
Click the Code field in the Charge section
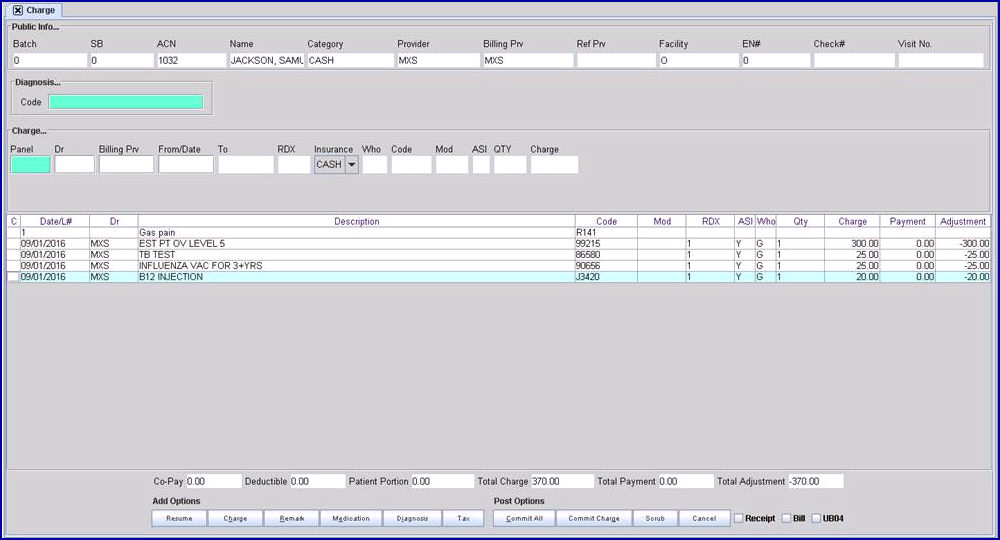[x=411, y=164]
